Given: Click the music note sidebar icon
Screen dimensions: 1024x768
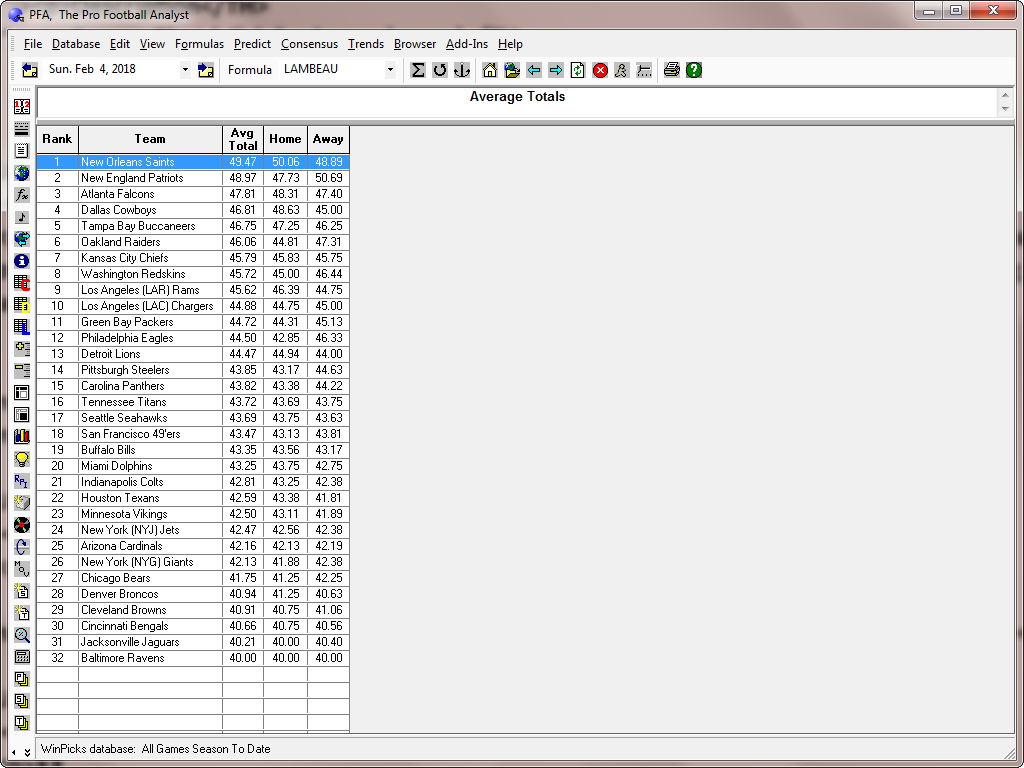Looking at the screenshot, I should pyautogui.click(x=22, y=217).
